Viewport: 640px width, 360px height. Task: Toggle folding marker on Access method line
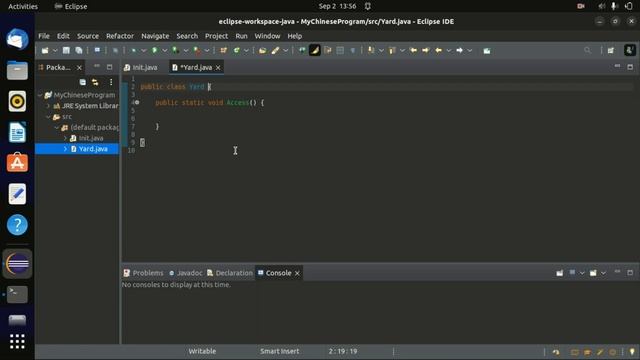pyautogui.click(x=137, y=102)
